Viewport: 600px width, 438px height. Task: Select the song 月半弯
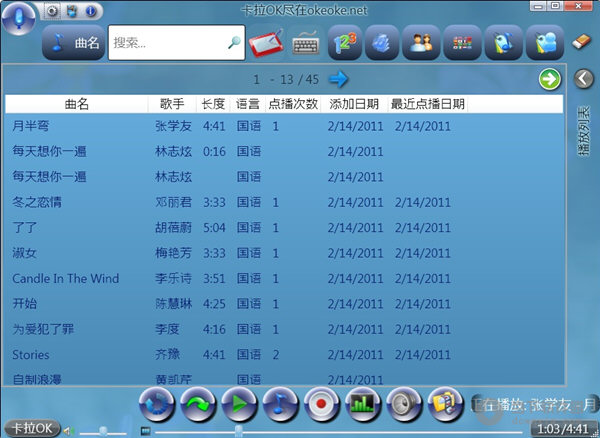(x=31, y=126)
